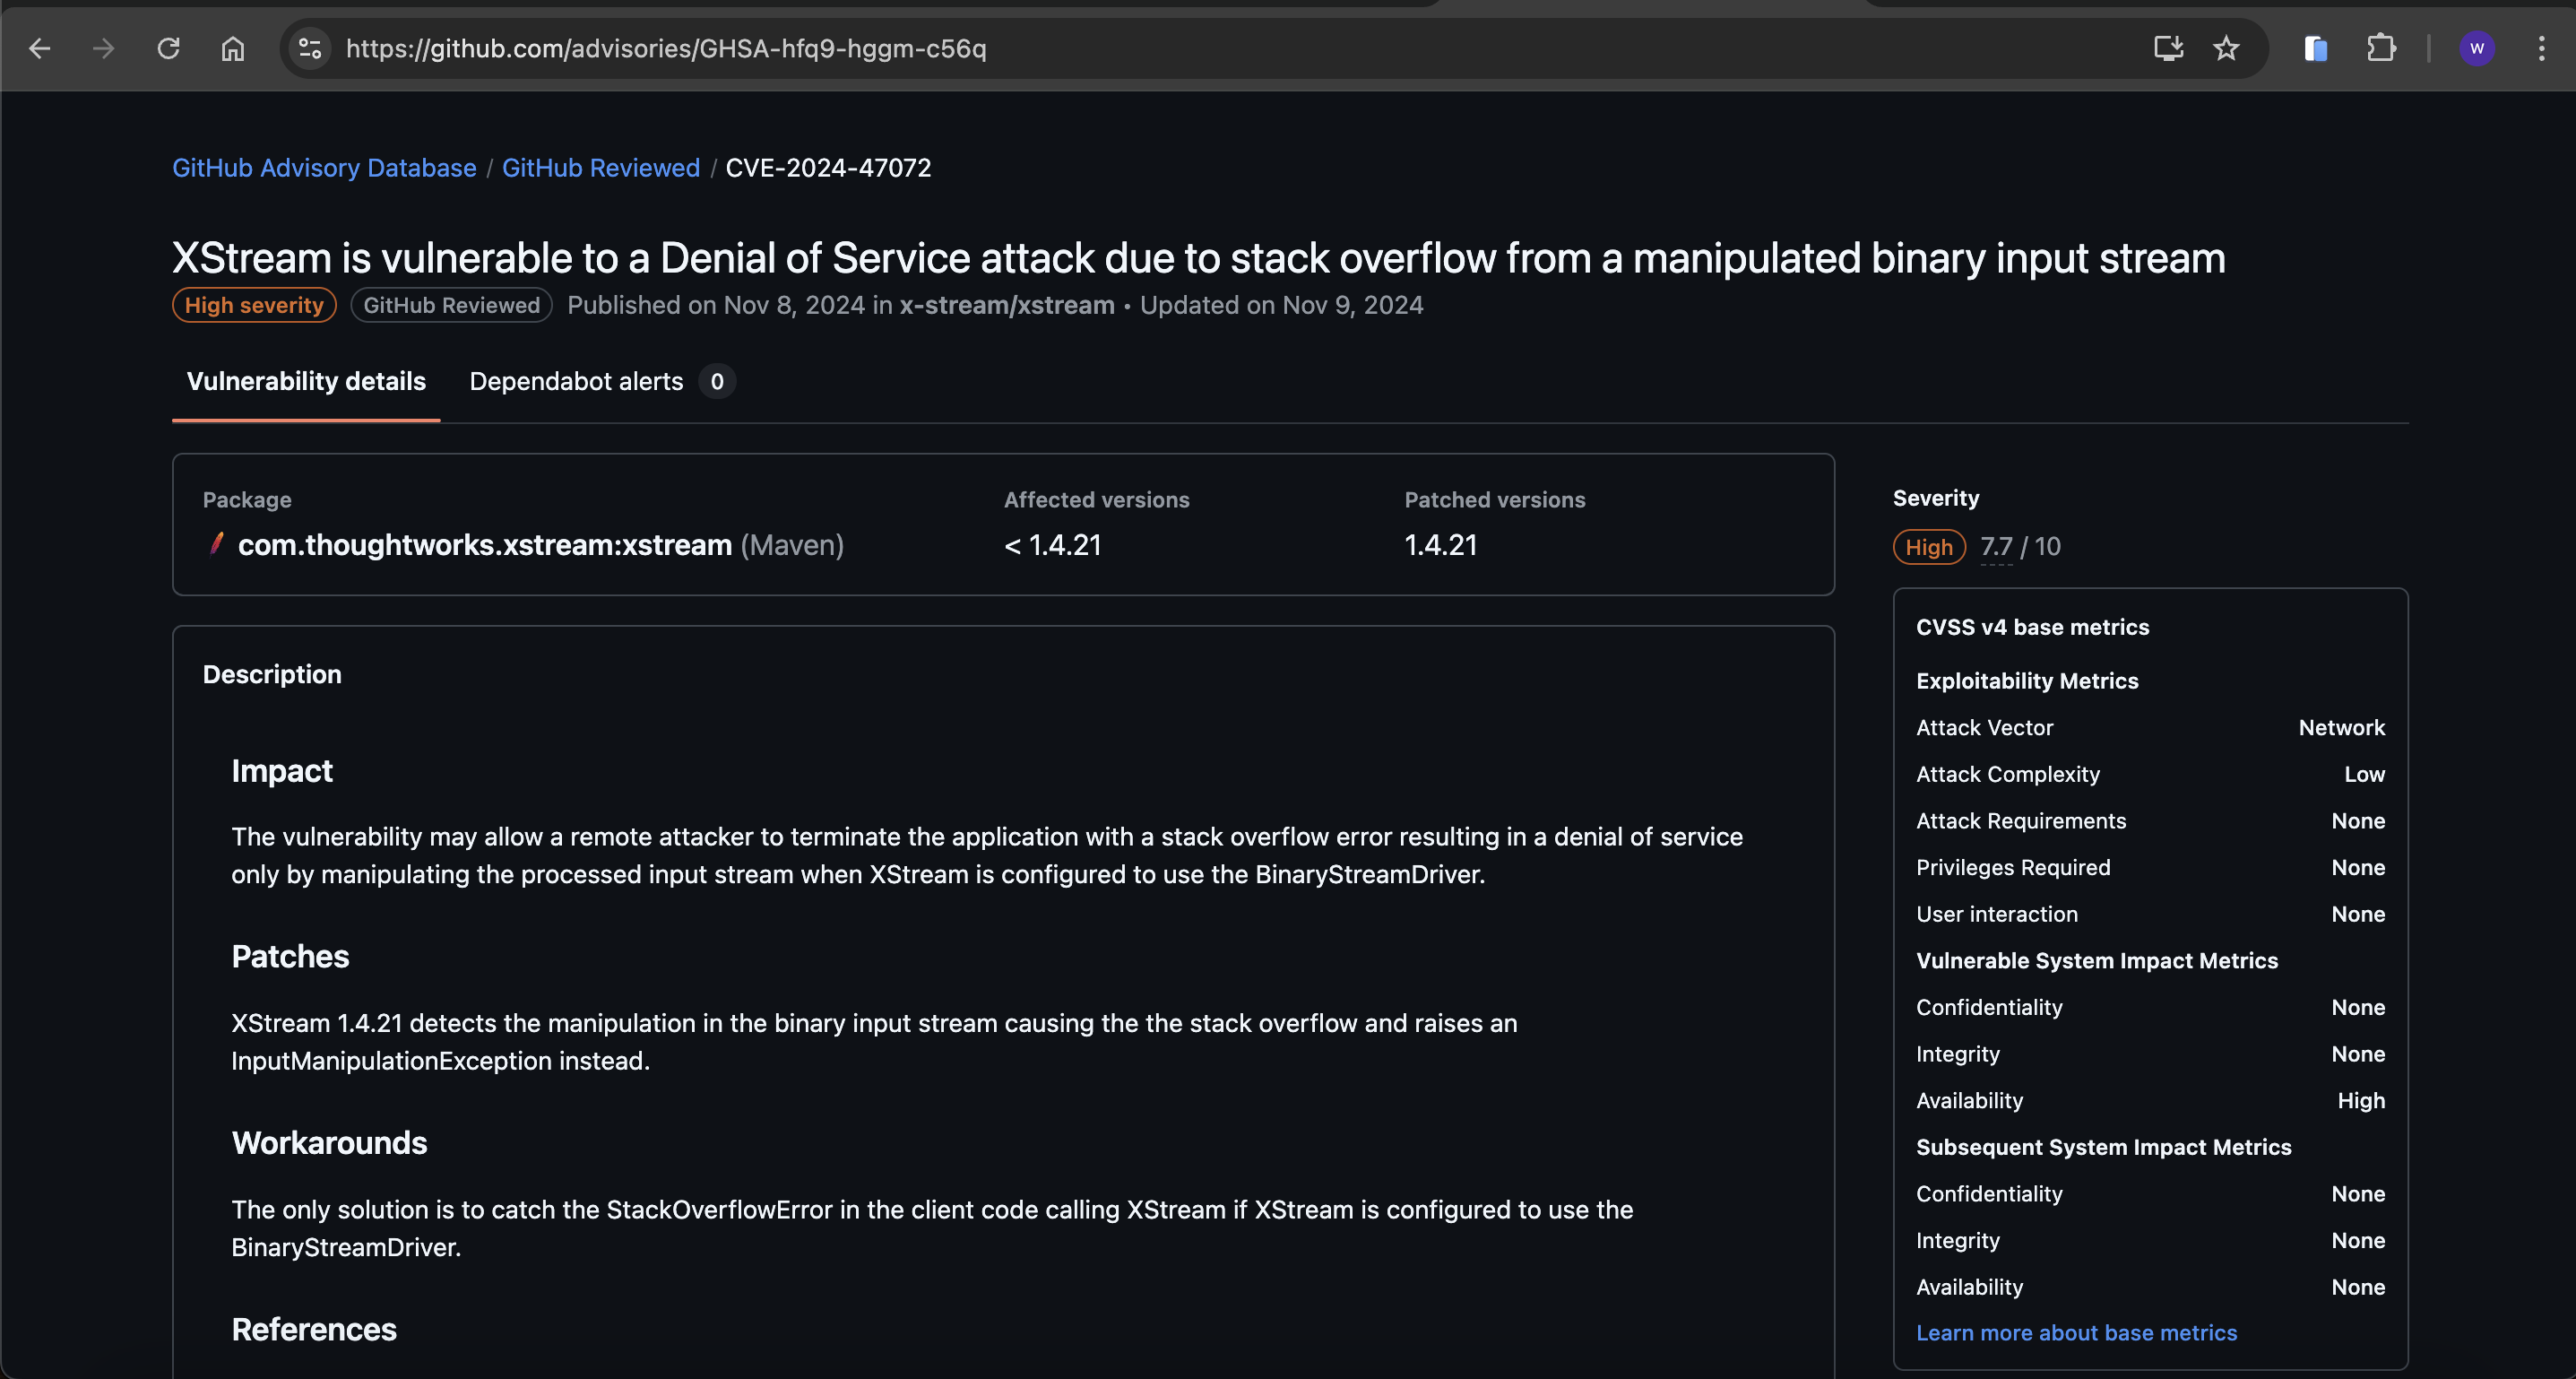
Task: Open the Chrome three-dot menu
Action: click(x=2541, y=48)
